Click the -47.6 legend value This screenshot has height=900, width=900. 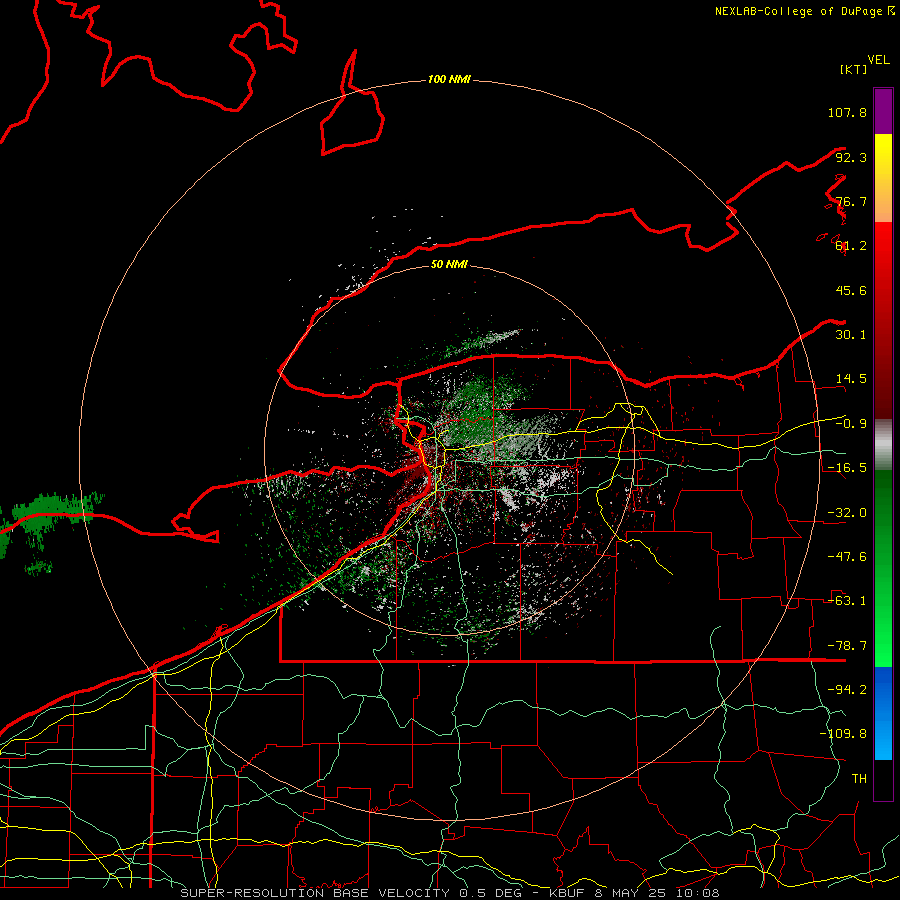tap(847, 557)
